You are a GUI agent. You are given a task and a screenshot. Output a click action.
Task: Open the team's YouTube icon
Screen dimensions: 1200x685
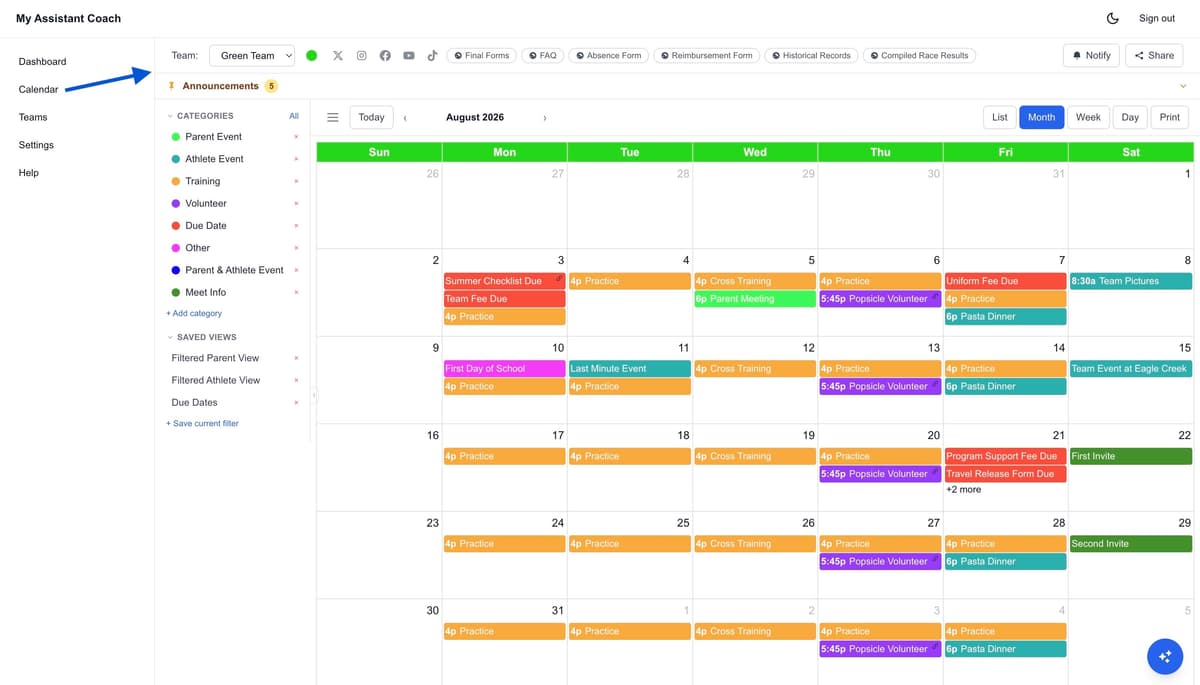pyautogui.click(x=409, y=56)
